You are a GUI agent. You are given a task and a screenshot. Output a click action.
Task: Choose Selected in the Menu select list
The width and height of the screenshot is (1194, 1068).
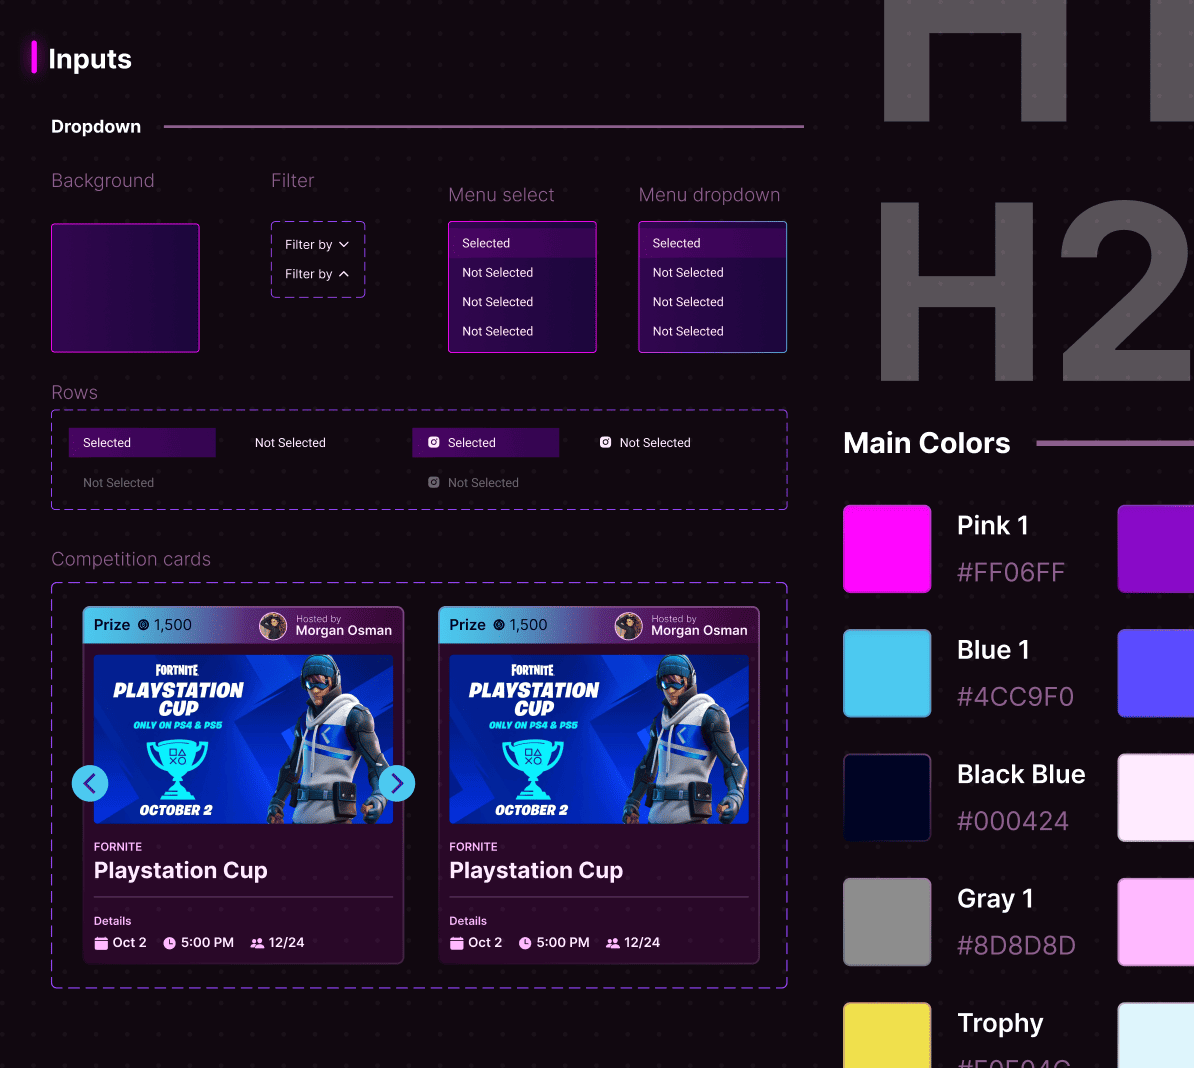(x=522, y=243)
